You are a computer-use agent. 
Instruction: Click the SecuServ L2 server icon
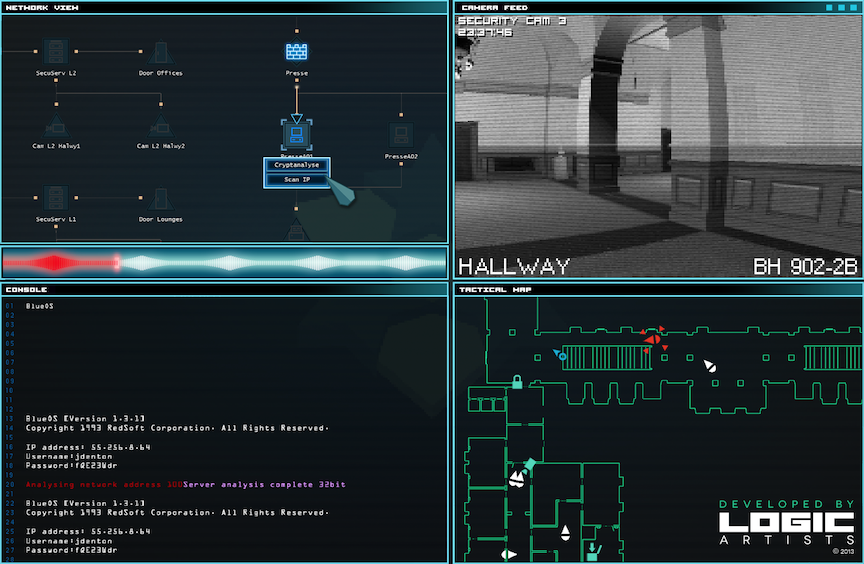pyautogui.click(x=56, y=51)
